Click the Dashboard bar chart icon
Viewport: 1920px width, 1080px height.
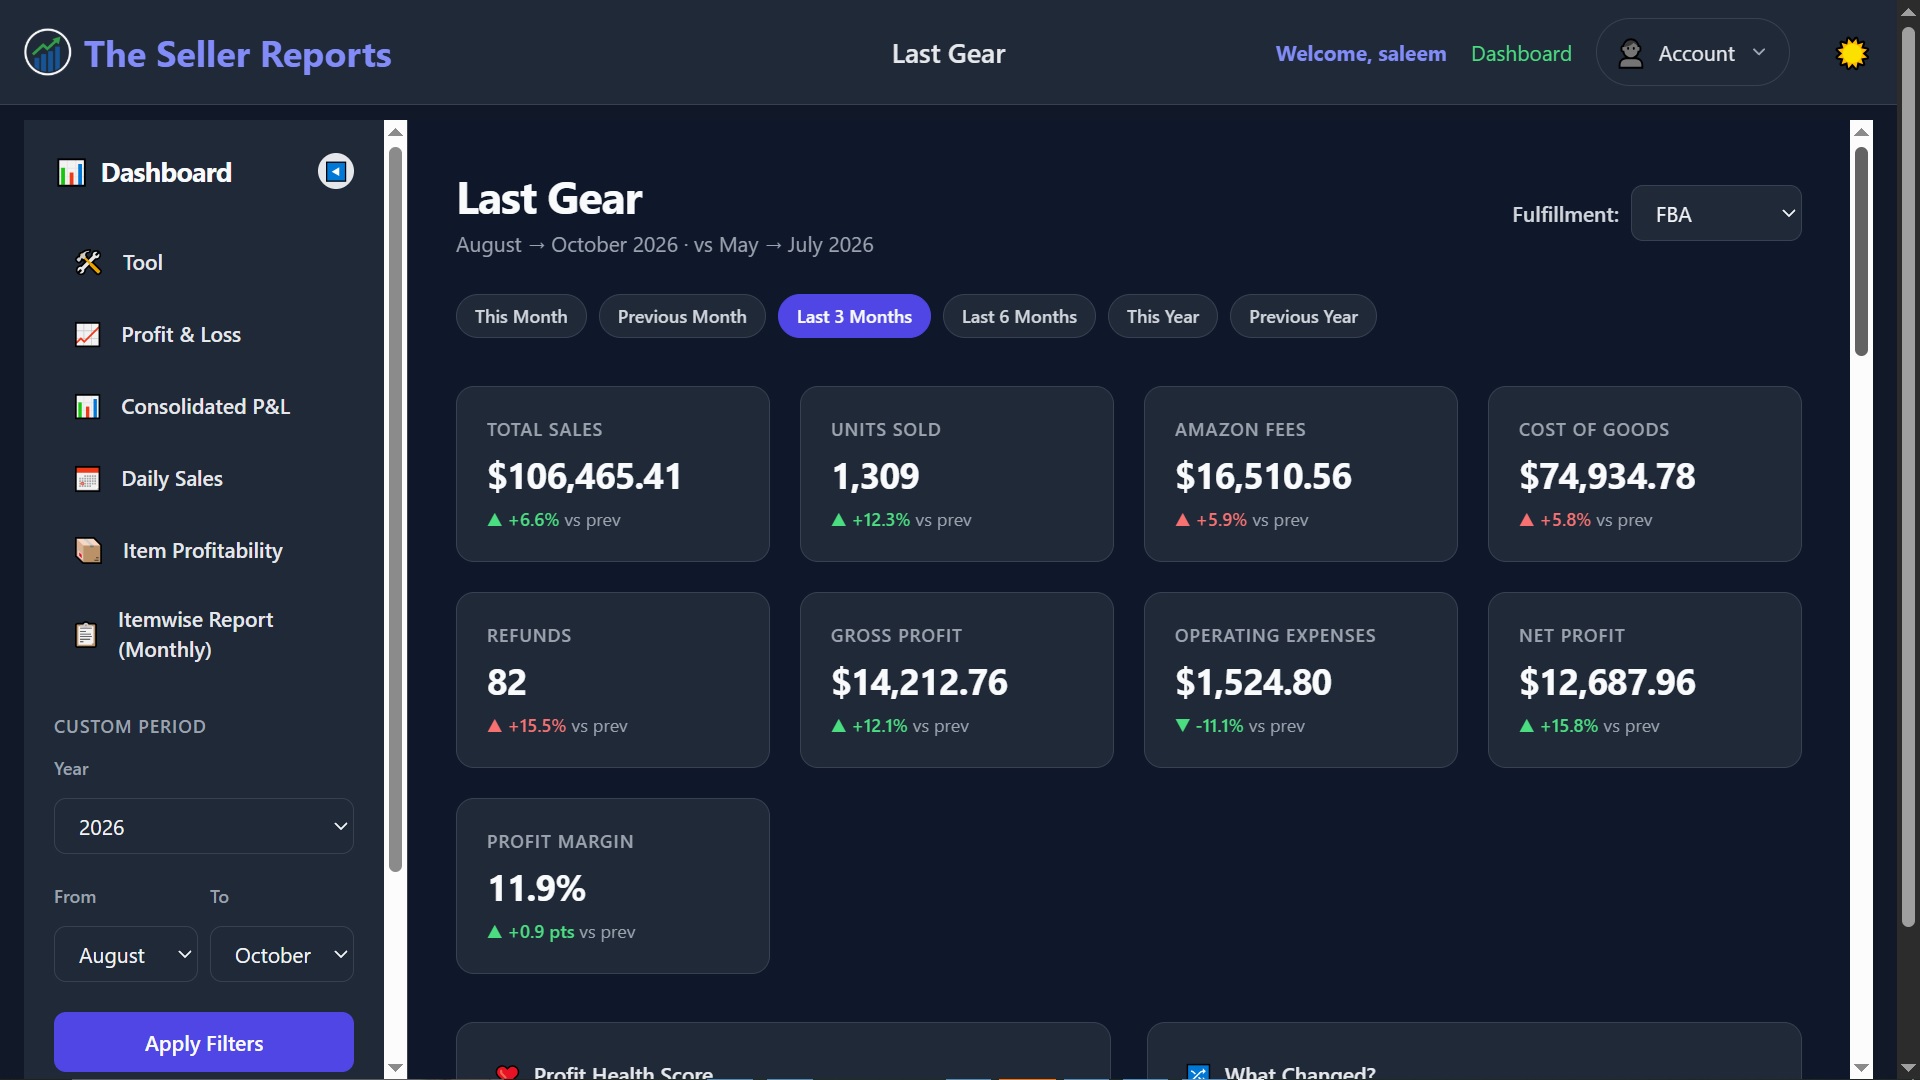71,173
